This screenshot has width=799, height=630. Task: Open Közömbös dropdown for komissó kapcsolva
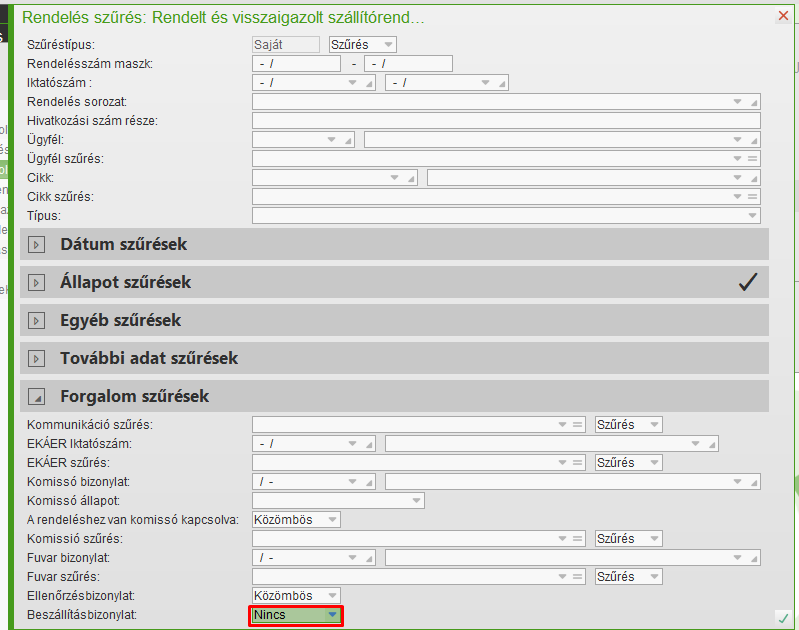point(297,520)
